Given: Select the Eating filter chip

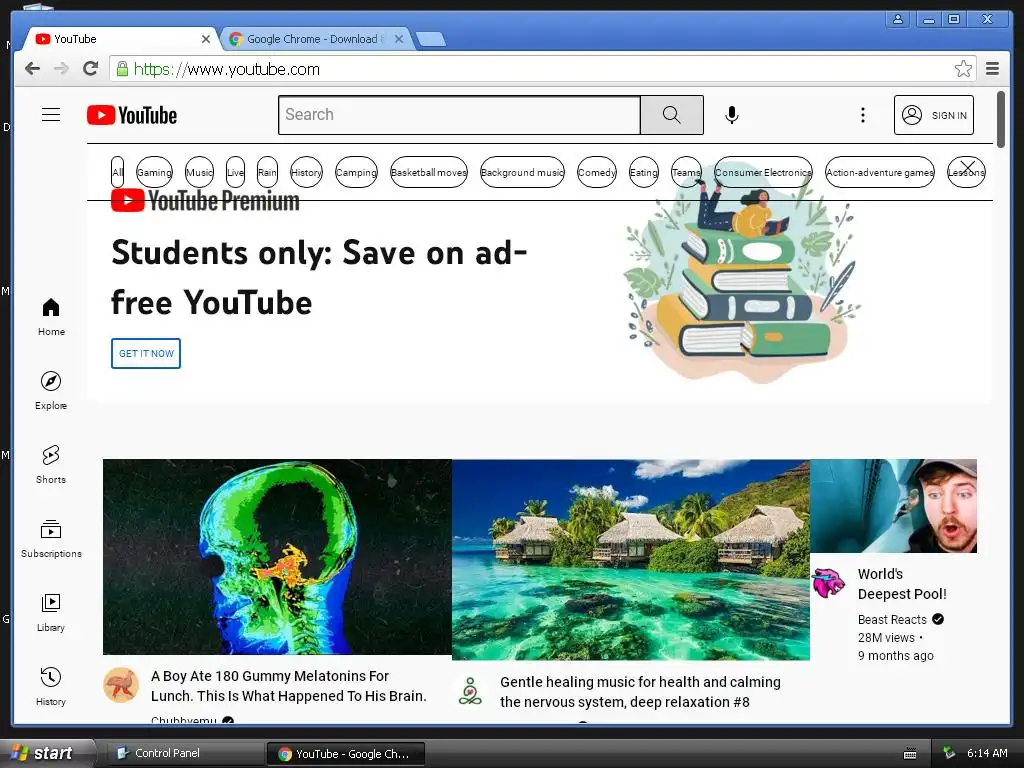Looking at the screenshot, I should tap(644, 172).
